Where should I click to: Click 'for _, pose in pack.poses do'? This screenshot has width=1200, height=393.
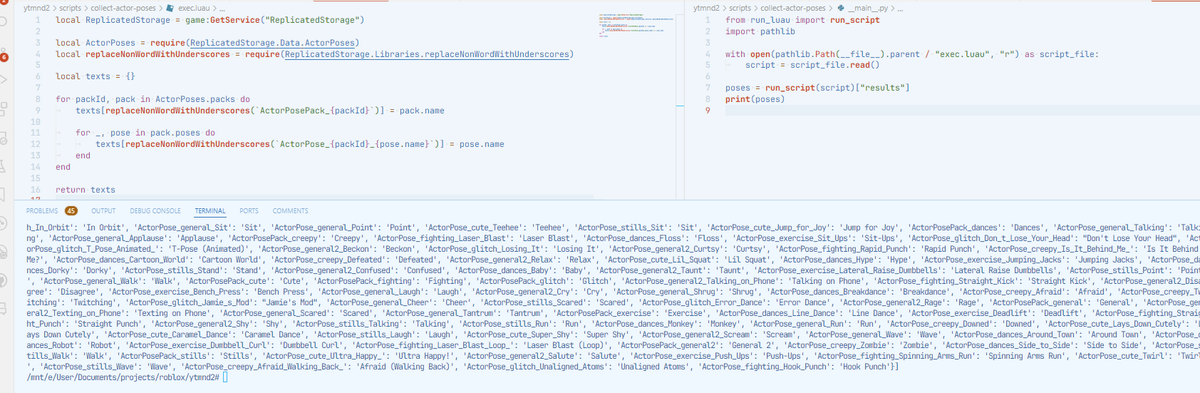coord(145,132)
